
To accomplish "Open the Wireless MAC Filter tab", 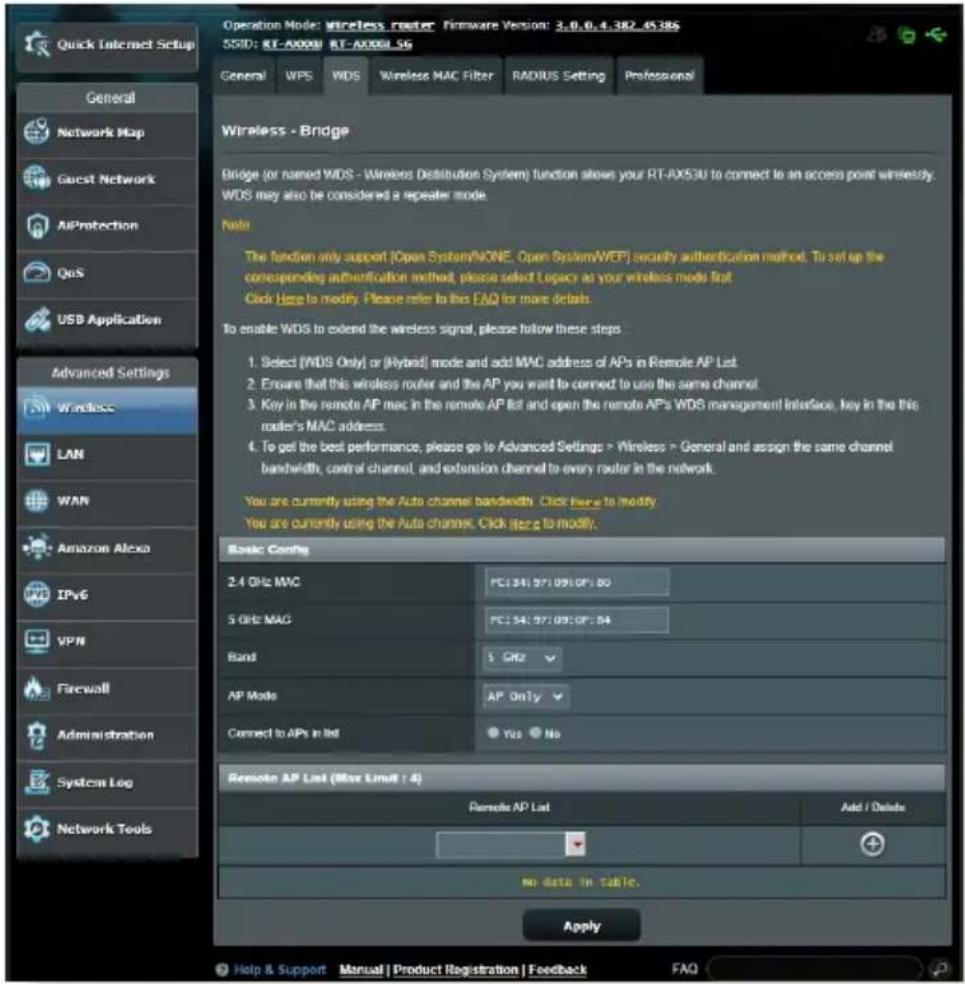I will [436, 76].
